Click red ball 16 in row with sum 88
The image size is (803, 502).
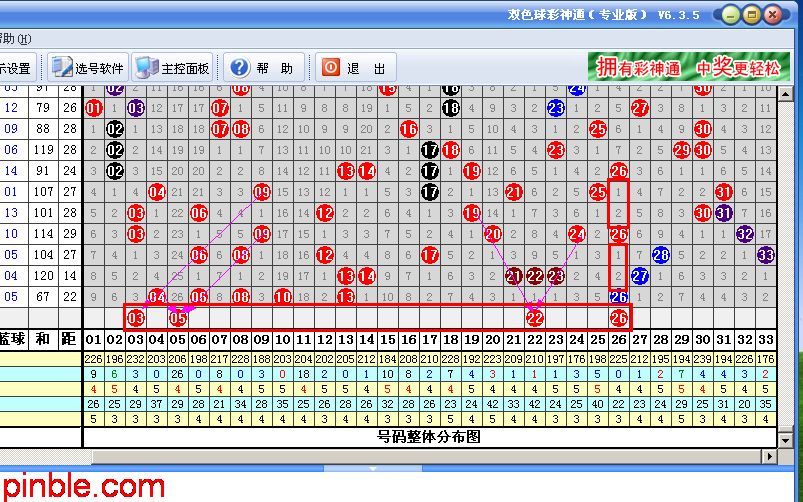[x=409, y=129]
